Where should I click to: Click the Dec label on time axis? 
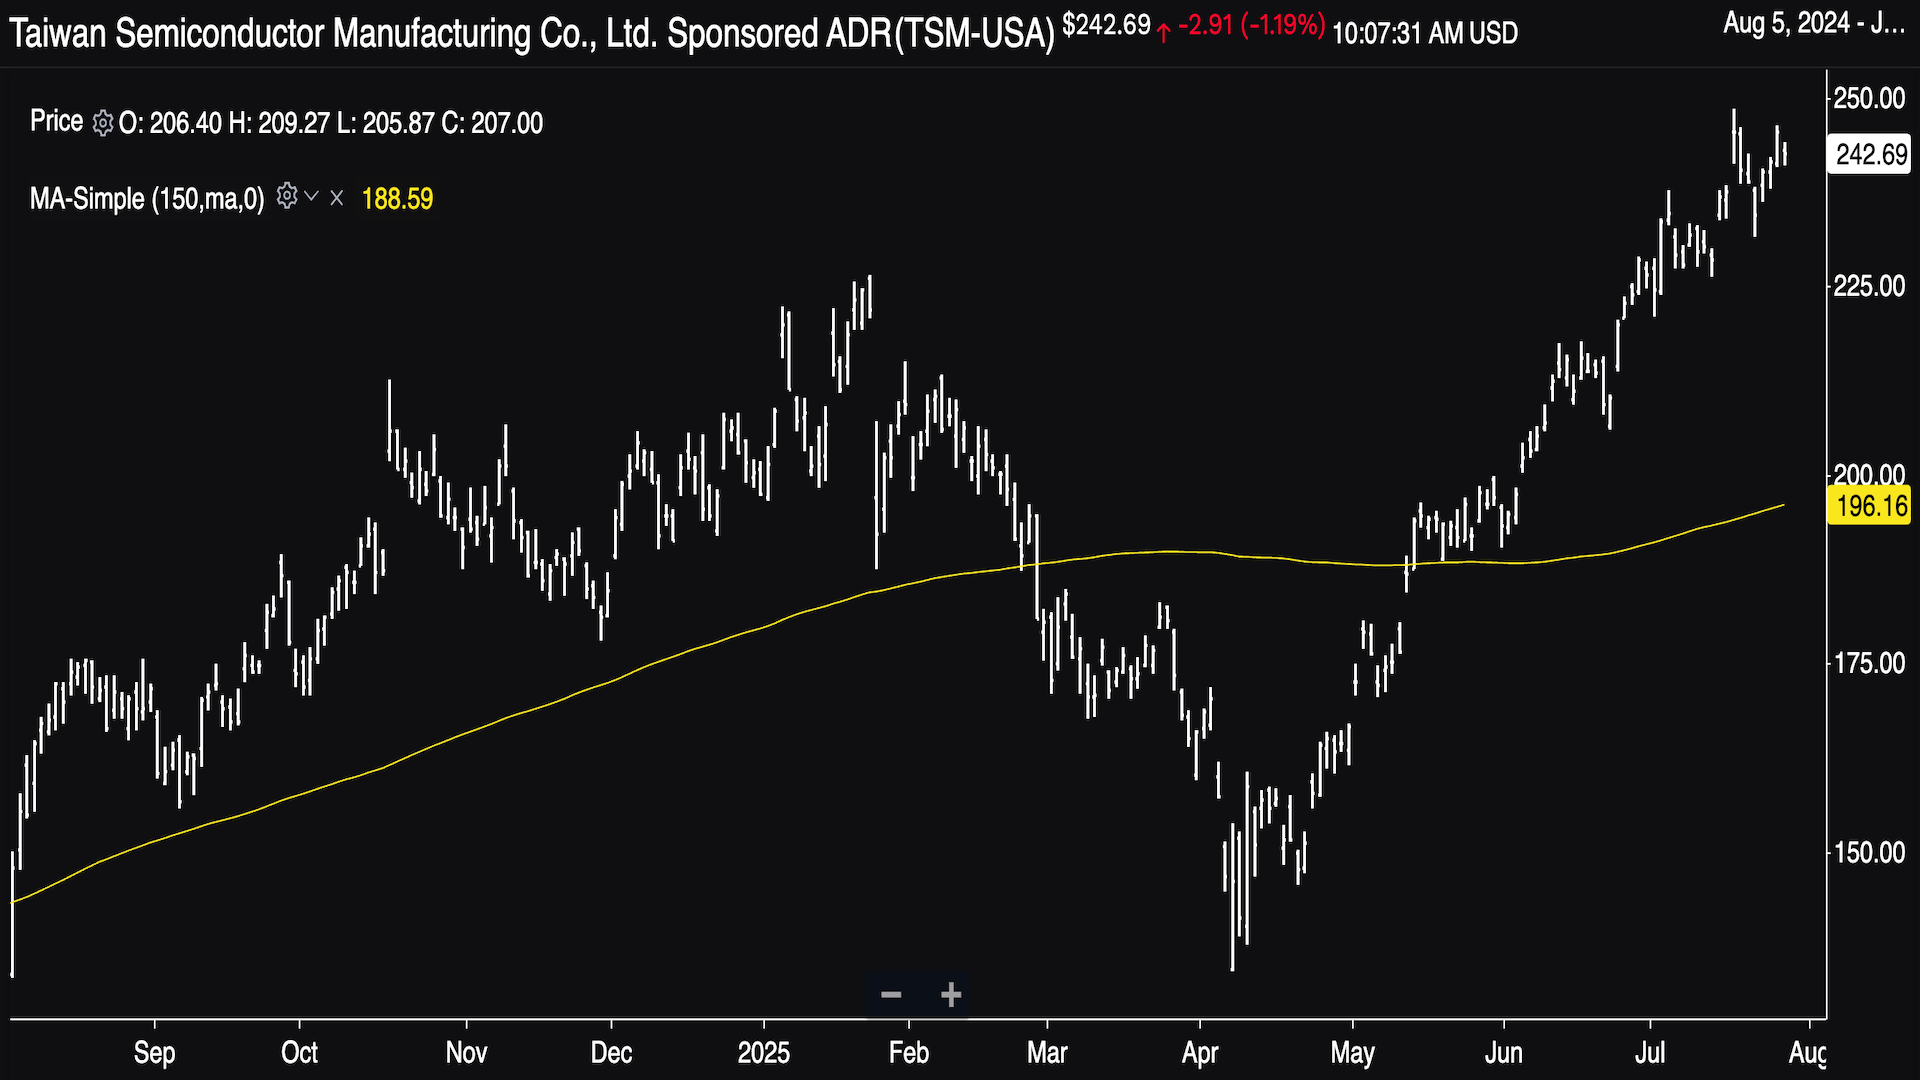[x=611, y=1052]
